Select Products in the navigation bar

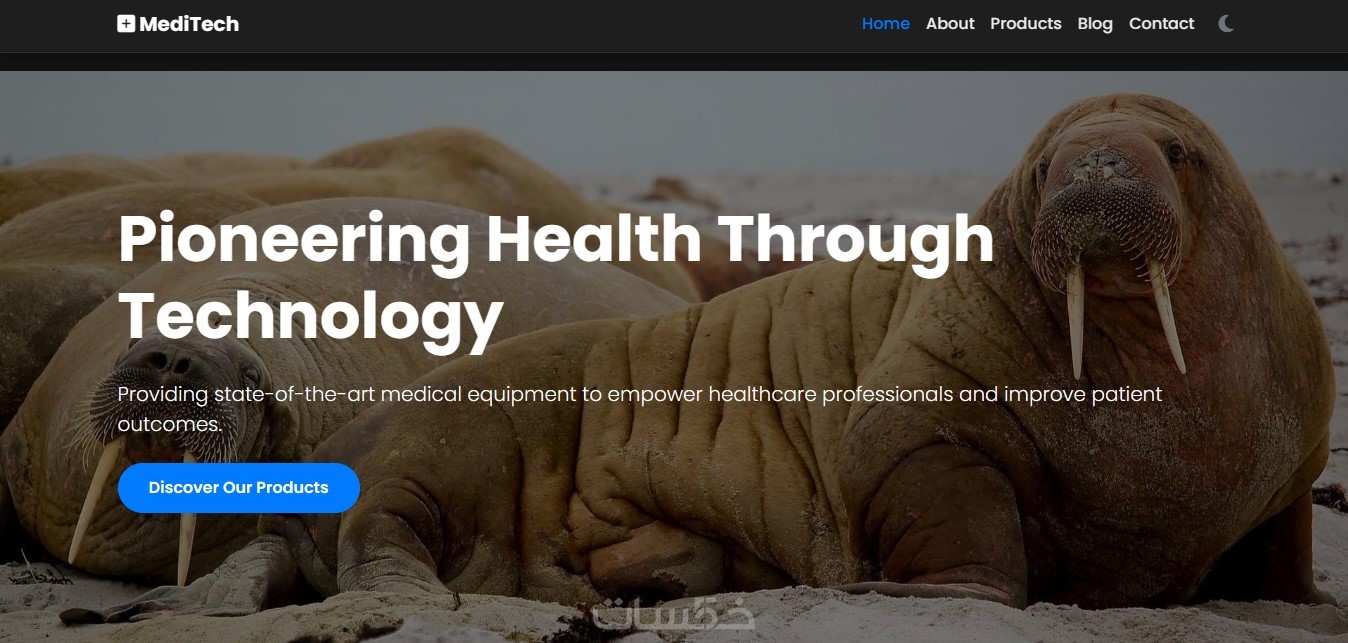tap(1025, 24)
